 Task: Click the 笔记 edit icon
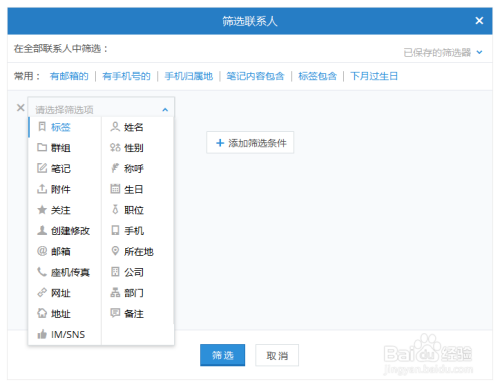click(42, 168)
